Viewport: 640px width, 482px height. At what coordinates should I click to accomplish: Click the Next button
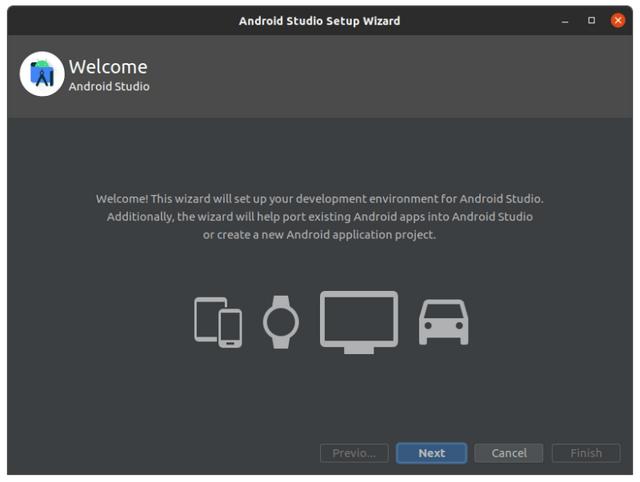(431, 453)
